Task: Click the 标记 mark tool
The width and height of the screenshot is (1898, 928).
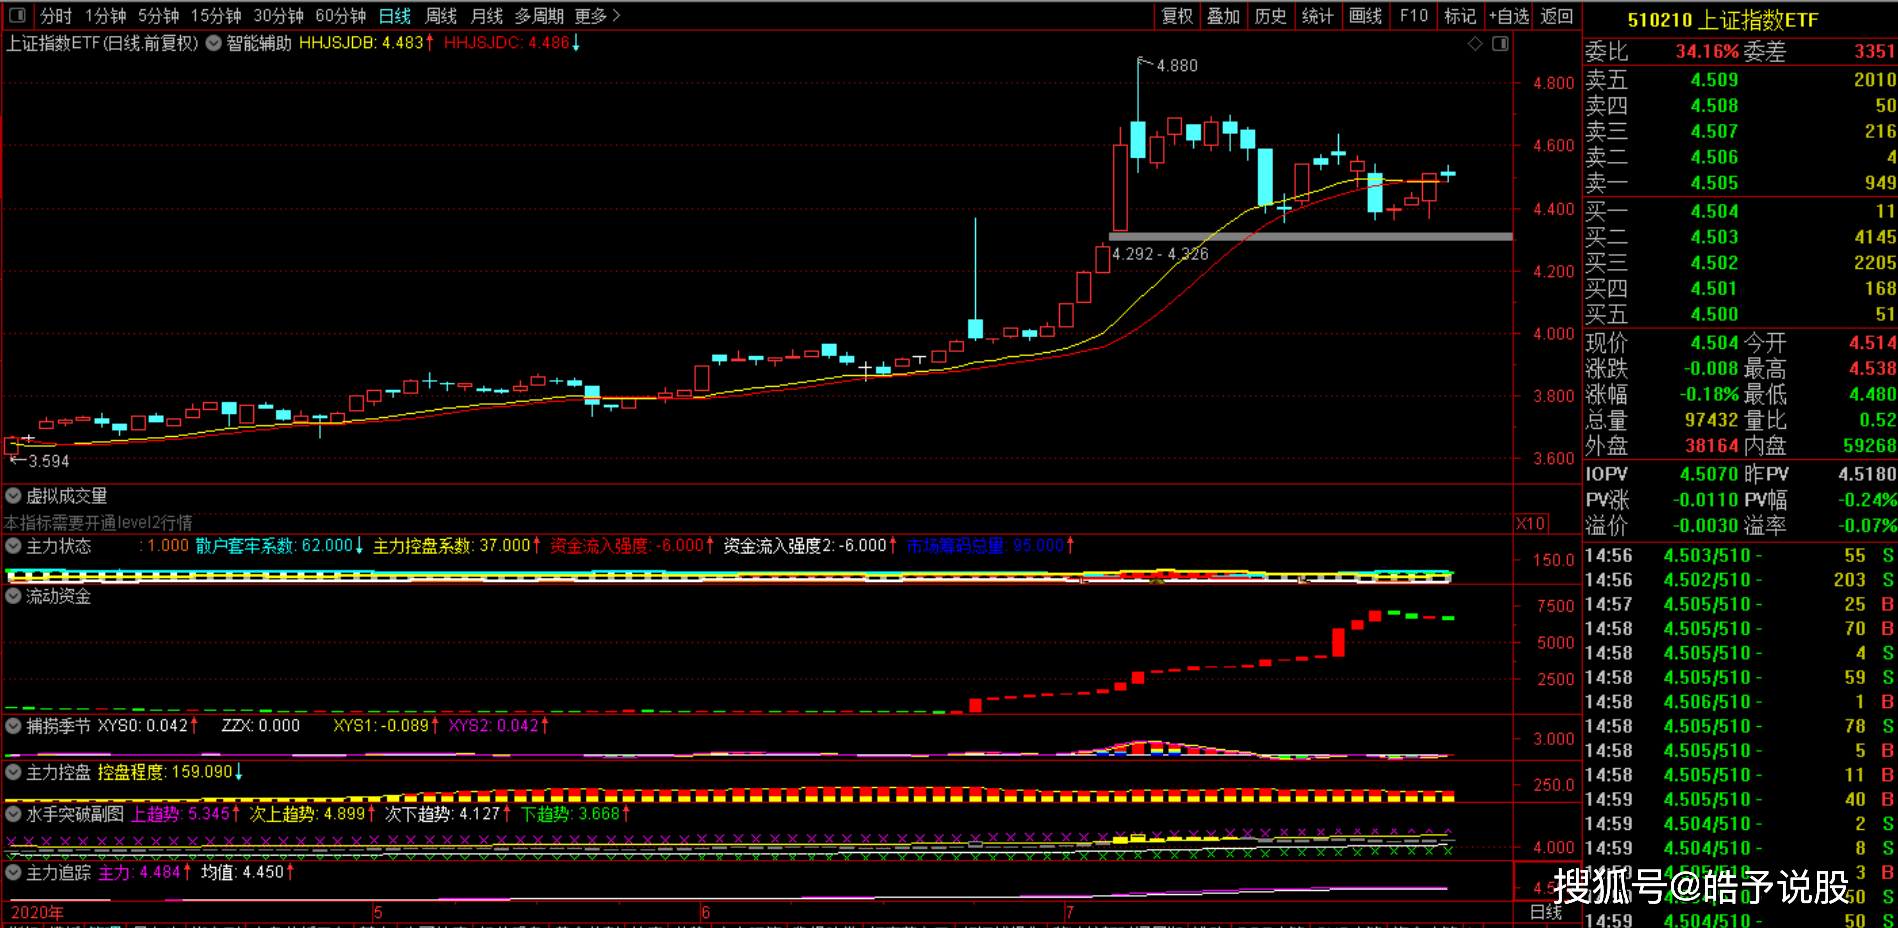Action: click(1460, 16)
